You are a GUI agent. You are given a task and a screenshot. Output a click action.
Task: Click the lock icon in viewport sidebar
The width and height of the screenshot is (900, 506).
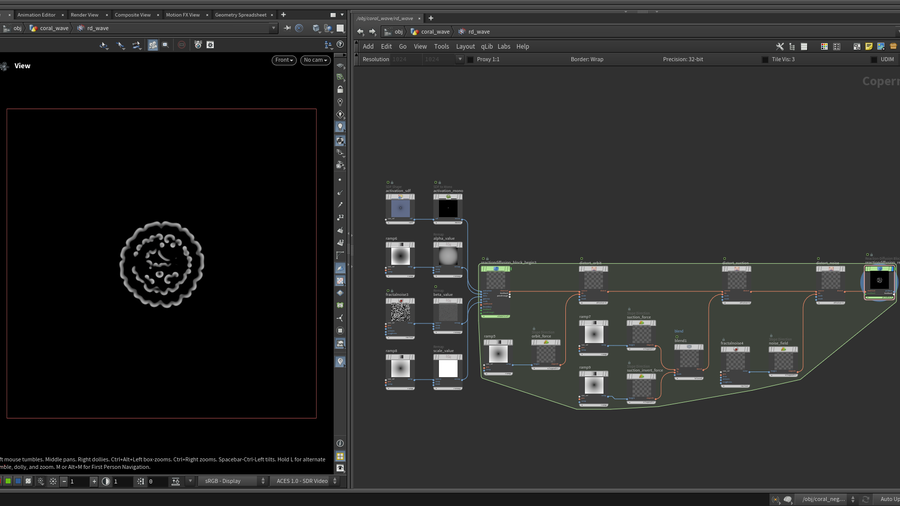click(x=340, y=89)
